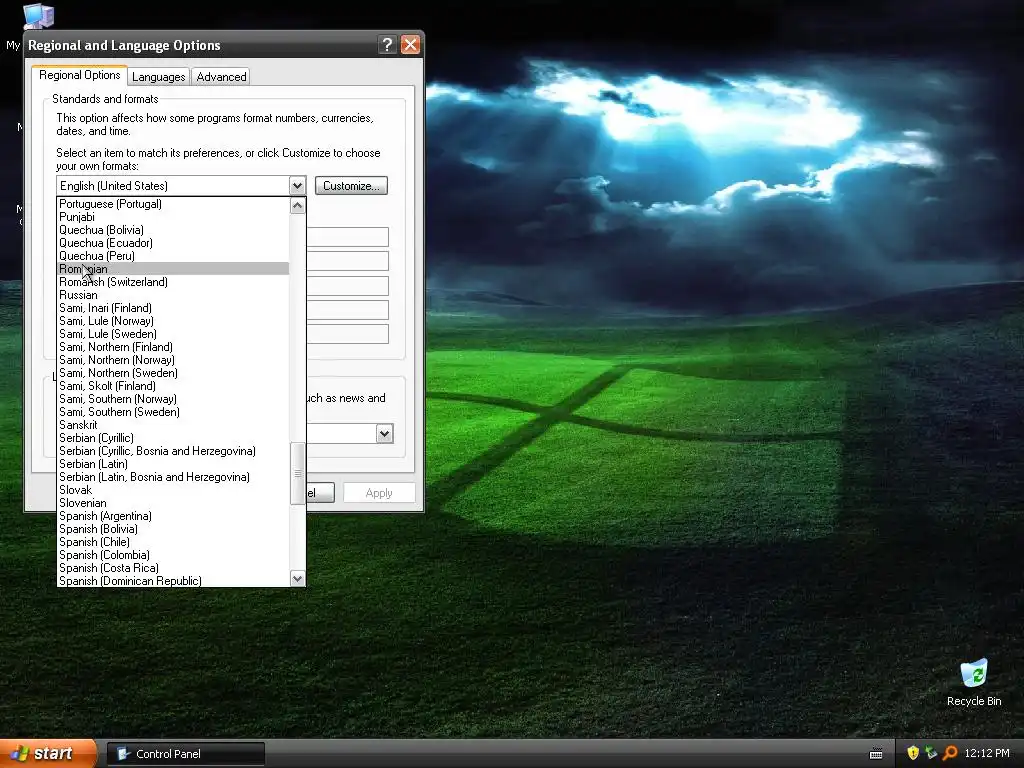Click the Start button on taskbar
The image size is (1024, 768).
pos(48,754)
